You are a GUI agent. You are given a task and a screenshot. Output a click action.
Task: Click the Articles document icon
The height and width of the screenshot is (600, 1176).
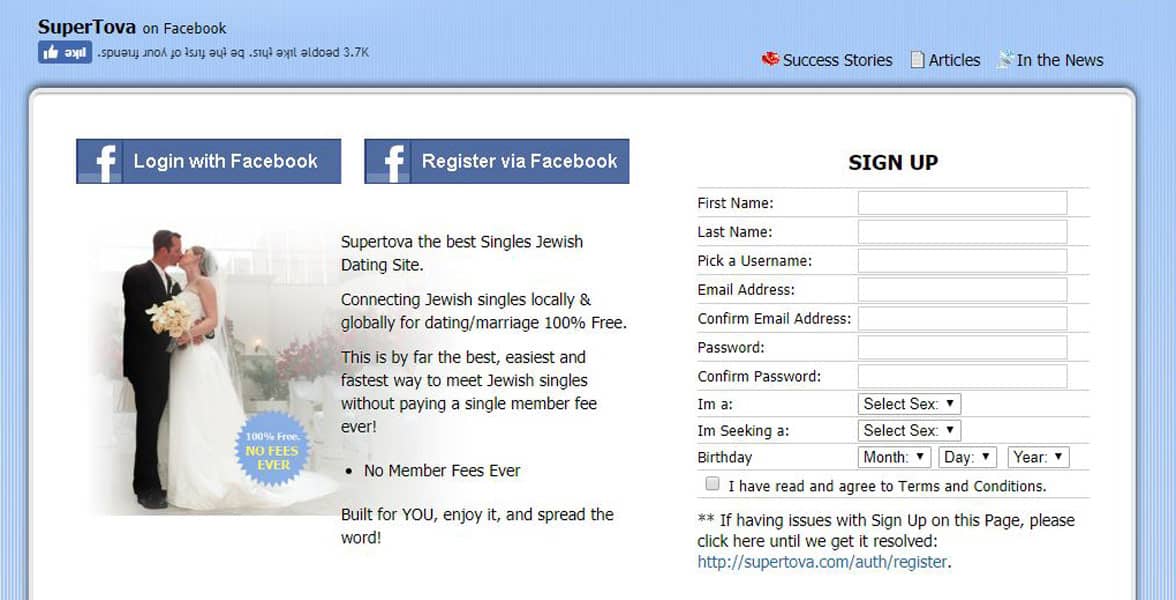coord(917,59)
